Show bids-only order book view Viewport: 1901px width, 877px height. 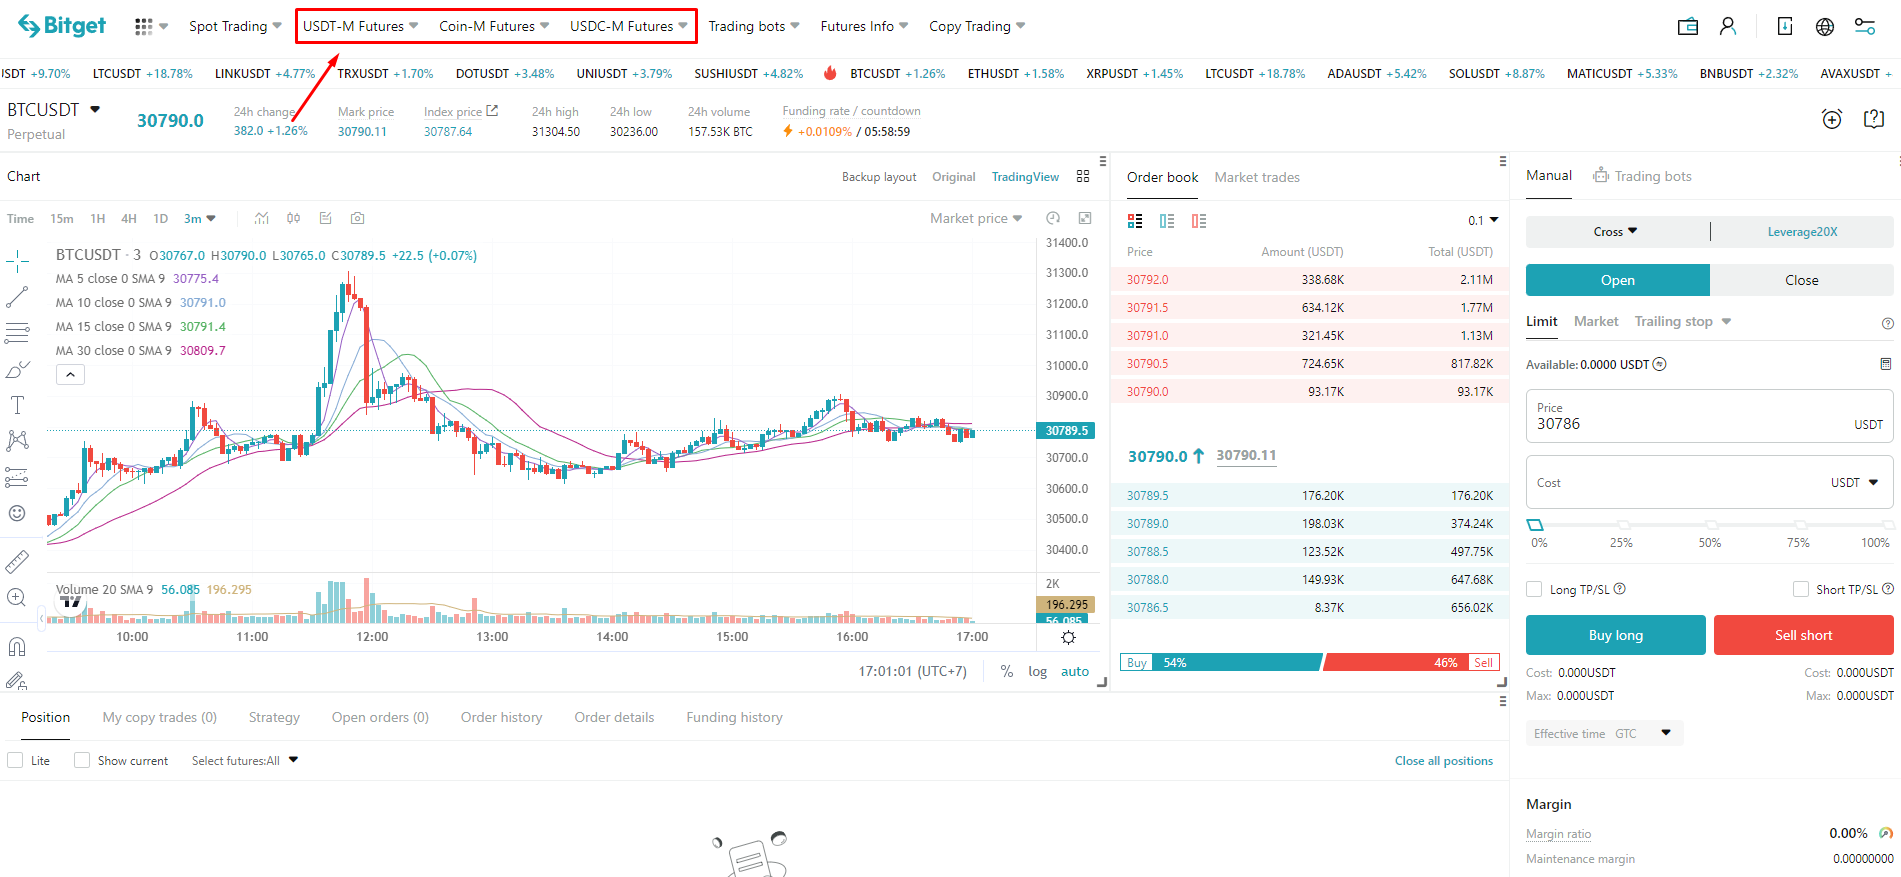1167,221
